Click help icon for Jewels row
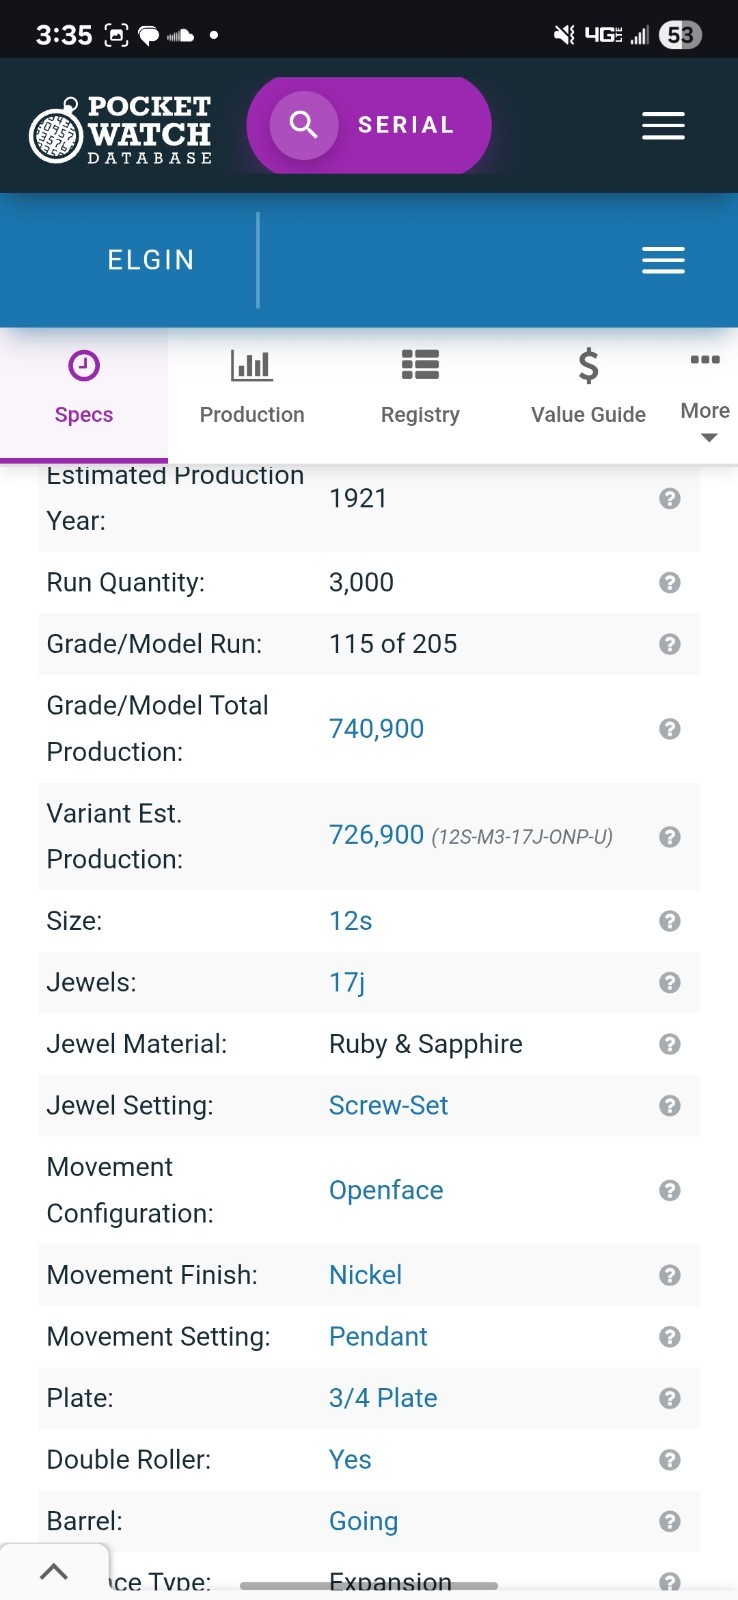Screen dimensions: 738x1600 [670, 983]
